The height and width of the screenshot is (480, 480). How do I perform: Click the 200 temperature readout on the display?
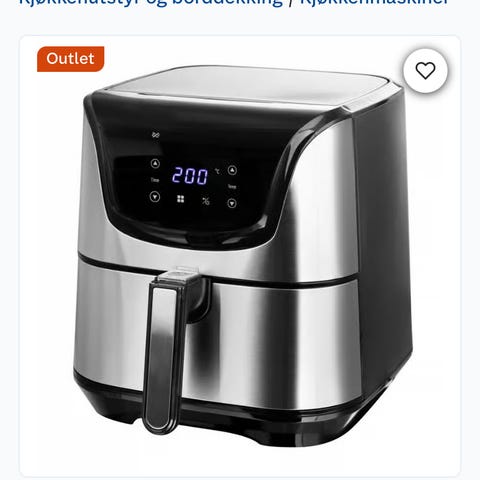(190, 176)
